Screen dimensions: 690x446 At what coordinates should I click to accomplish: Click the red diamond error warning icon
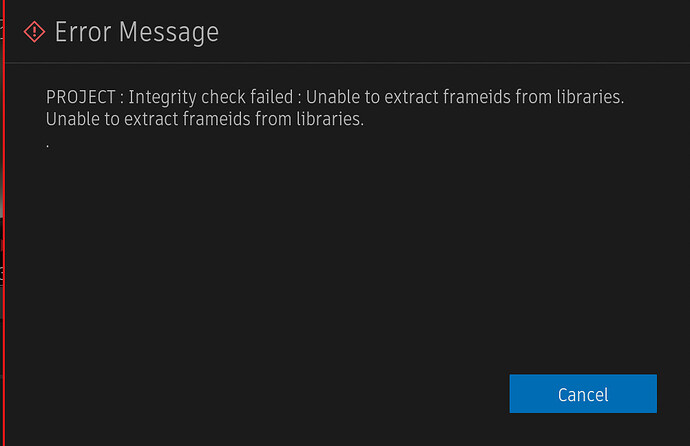[x=34, y=32]
